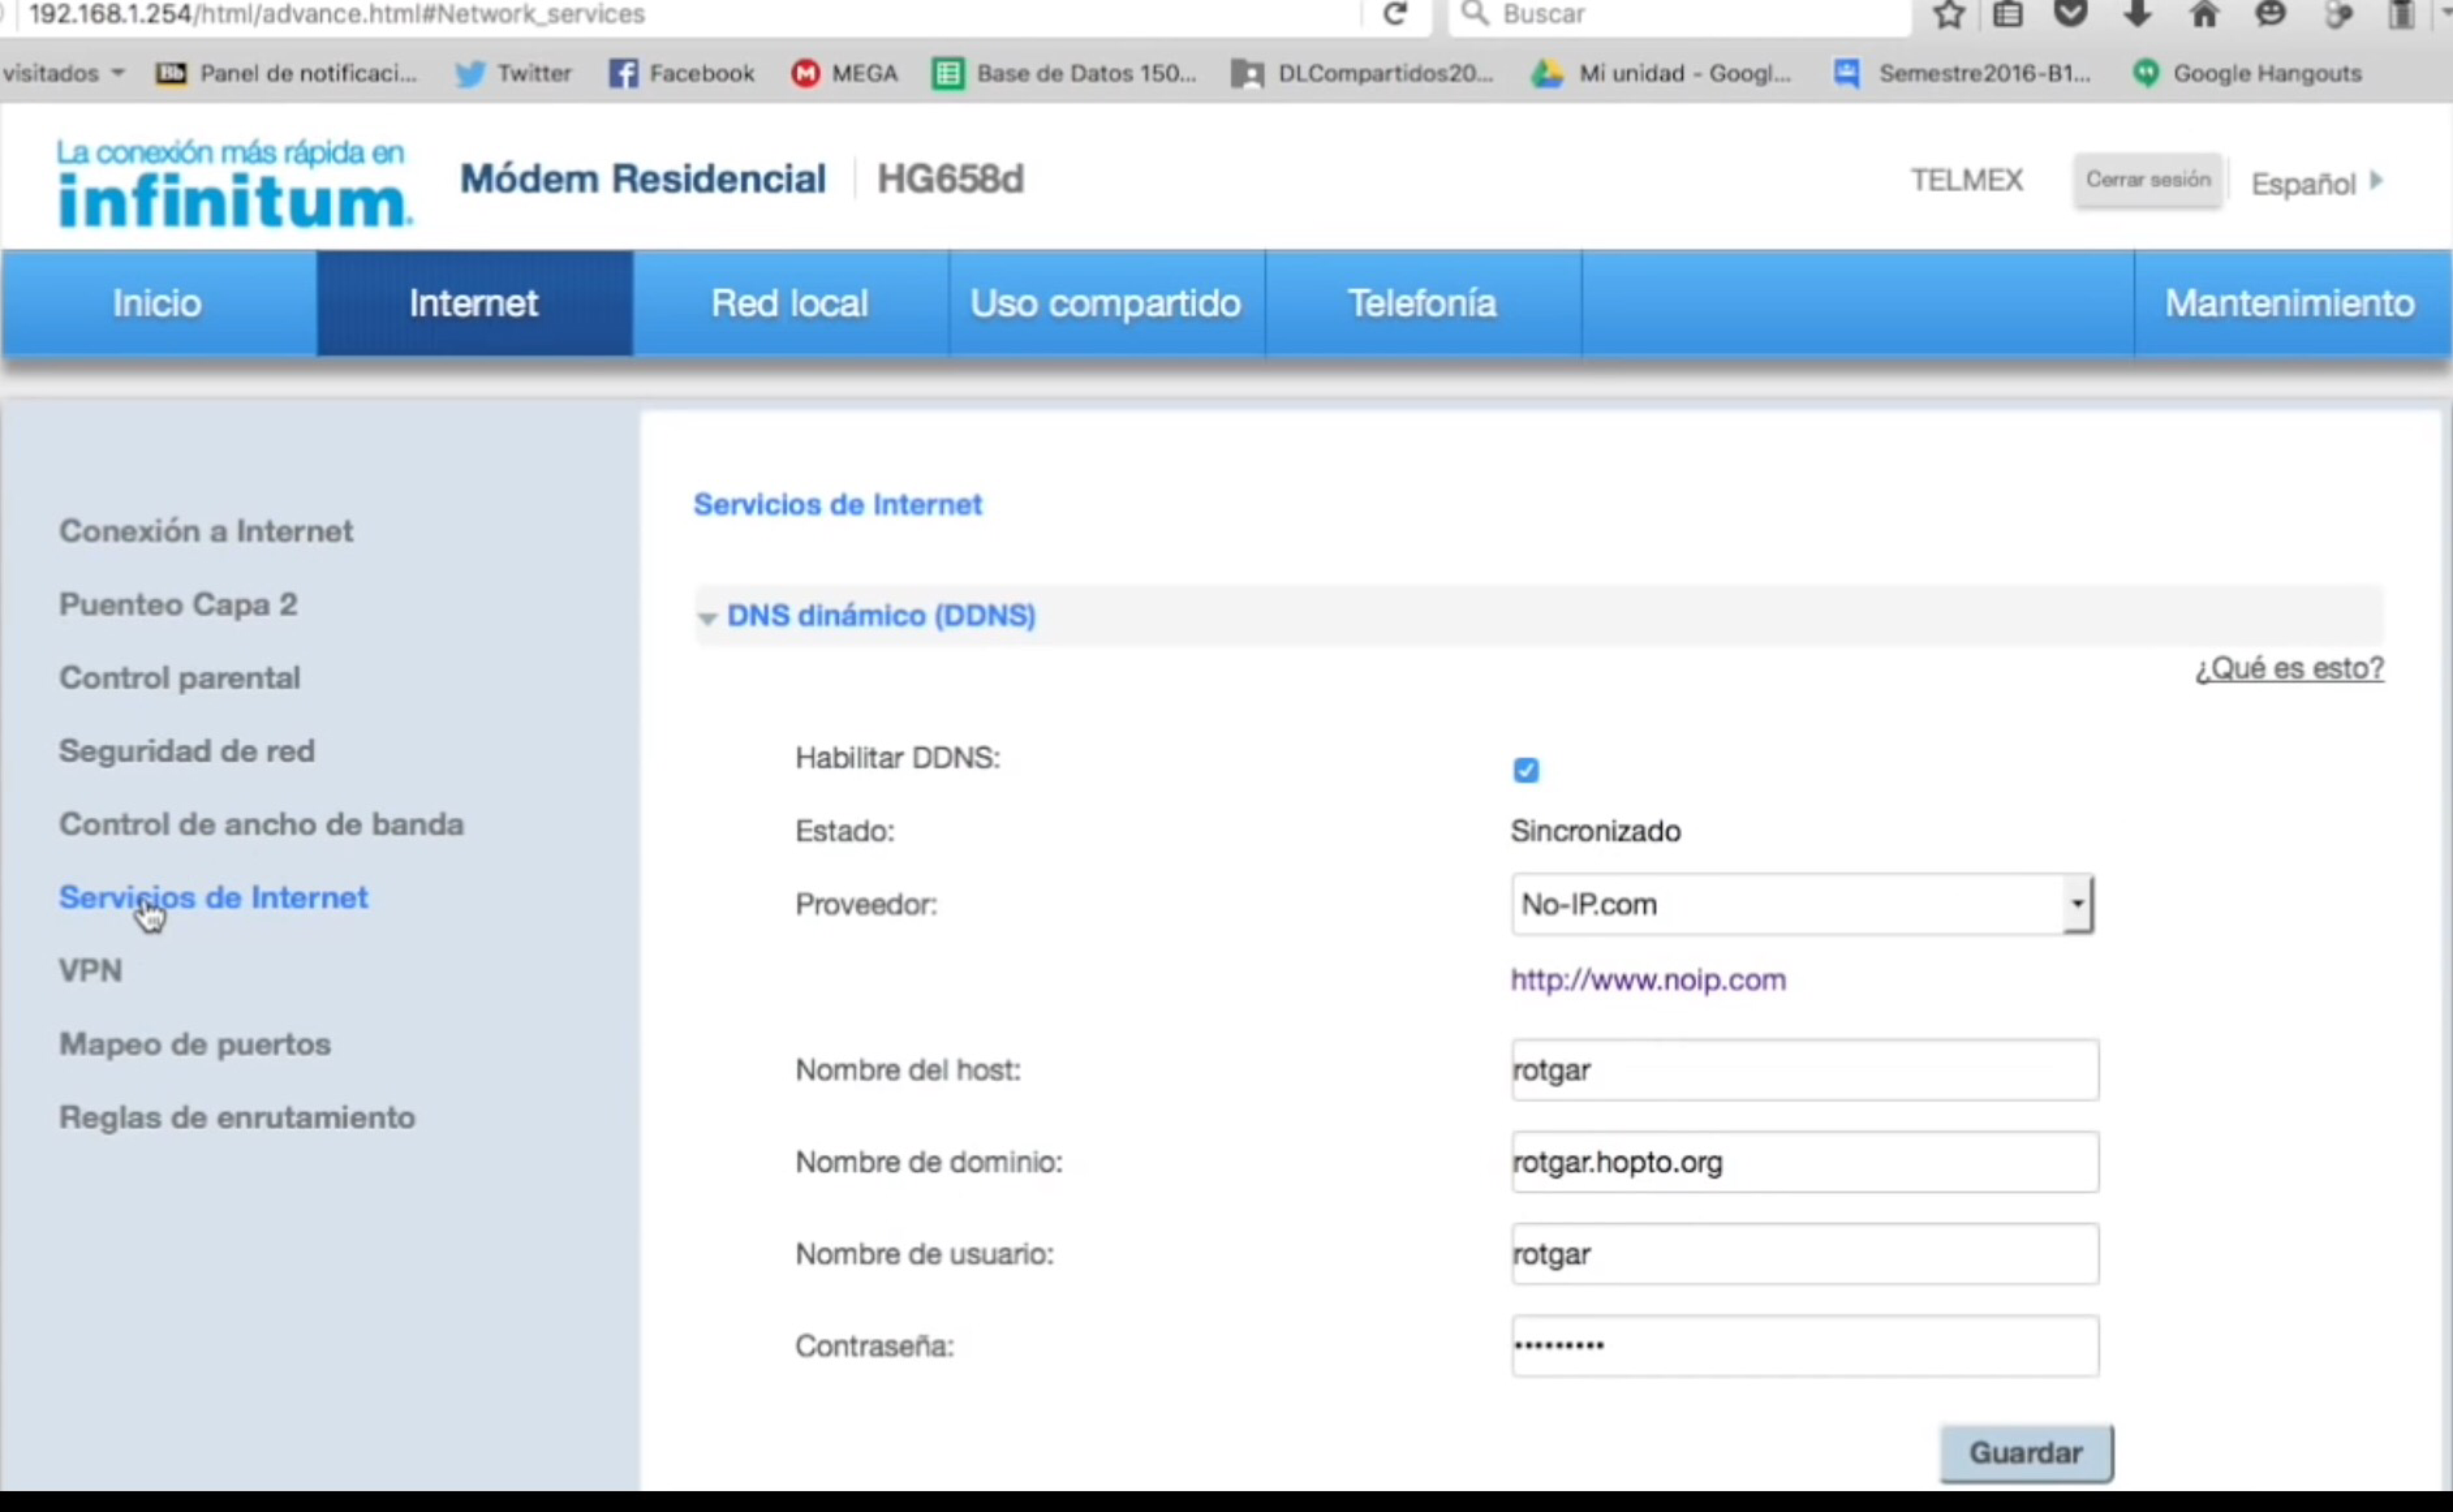
Task: Click the Nombre de dominio field
Action: pos(1804,1162)
